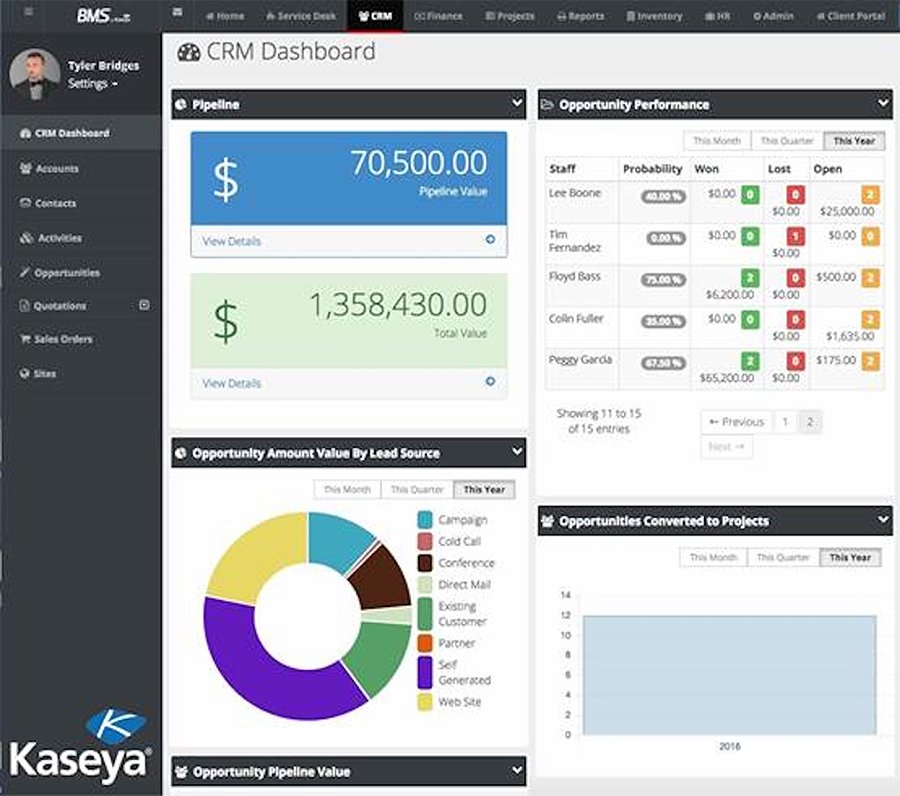Switch Opportunities Converted to Projects to This Month
Viewport: 900px width, 796px height.
point(712,558)
